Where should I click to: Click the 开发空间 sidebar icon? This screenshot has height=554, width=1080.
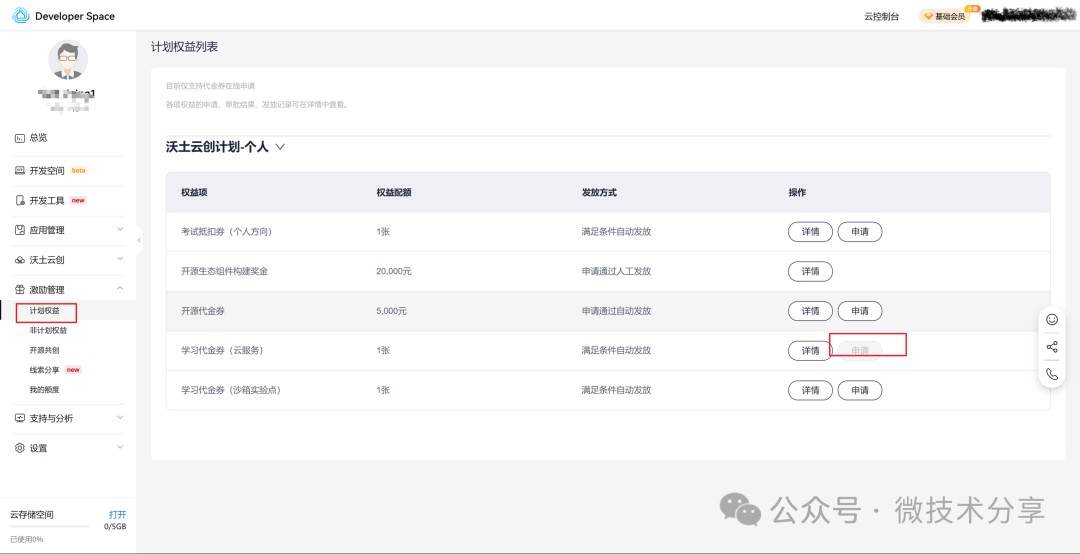click(20, 170)
